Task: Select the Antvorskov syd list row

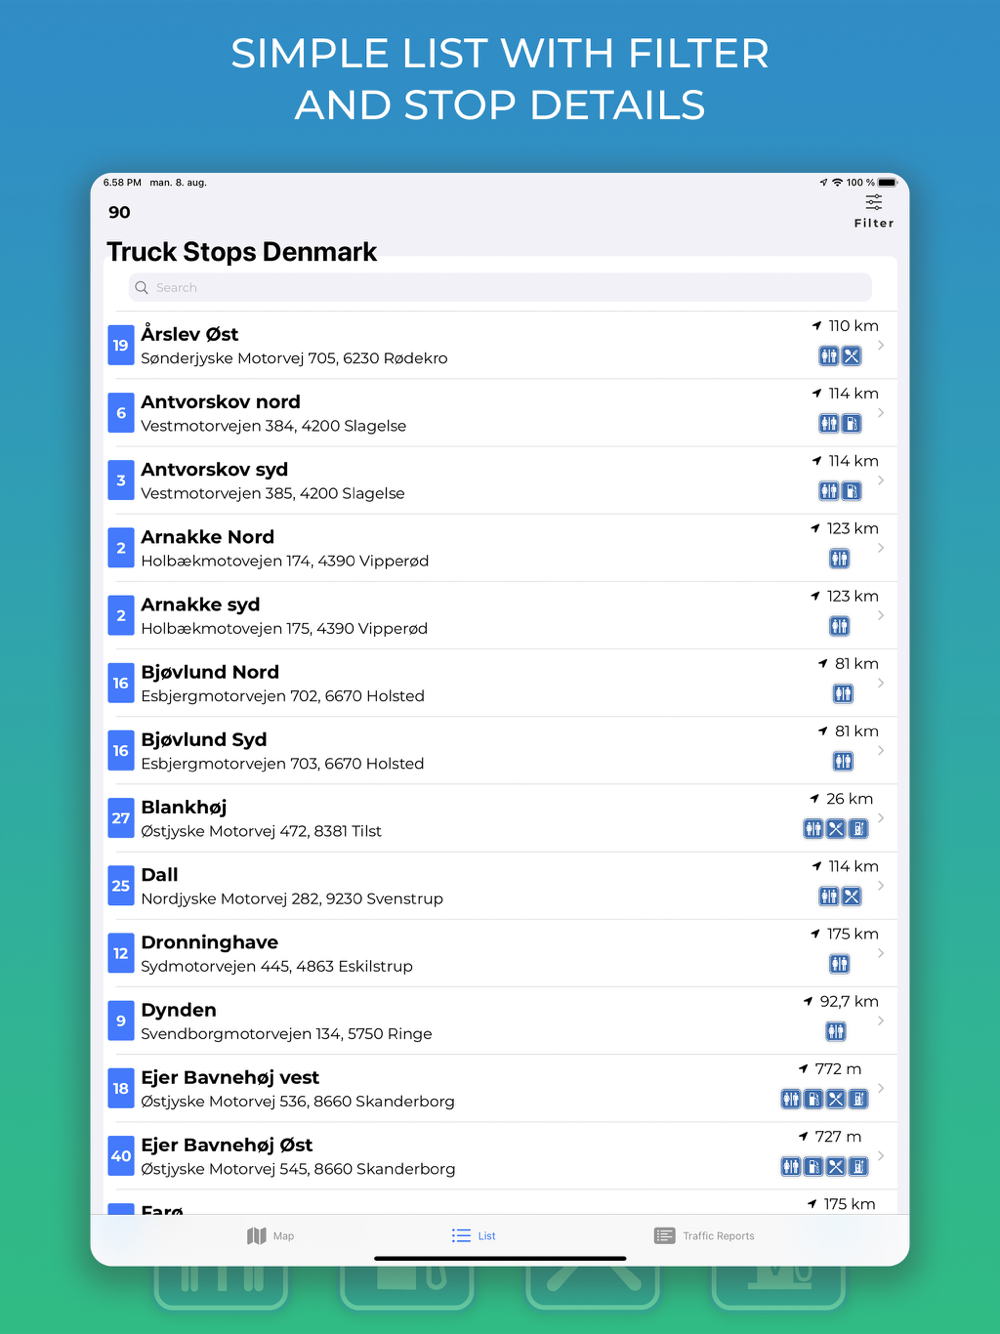Action: 502,480
